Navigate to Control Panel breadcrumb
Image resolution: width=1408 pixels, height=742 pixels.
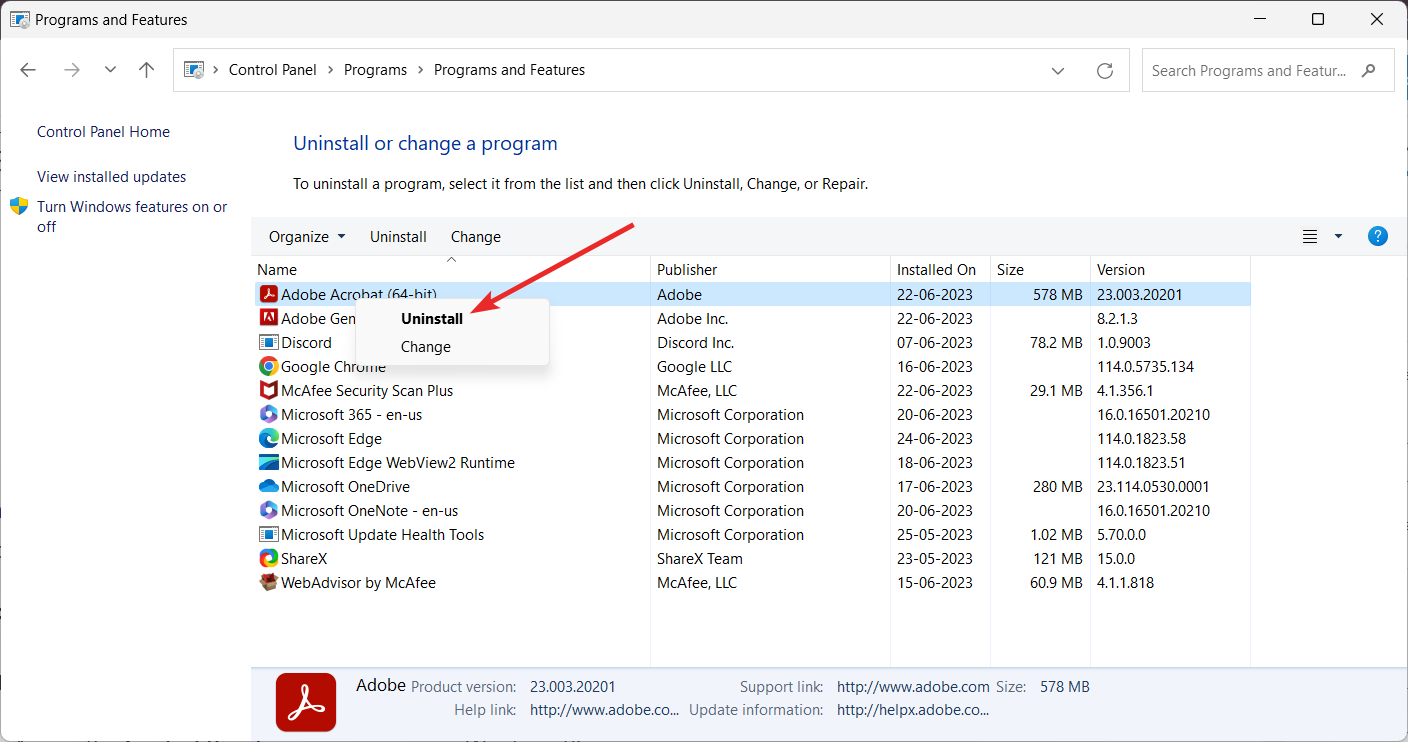point(273,70)
